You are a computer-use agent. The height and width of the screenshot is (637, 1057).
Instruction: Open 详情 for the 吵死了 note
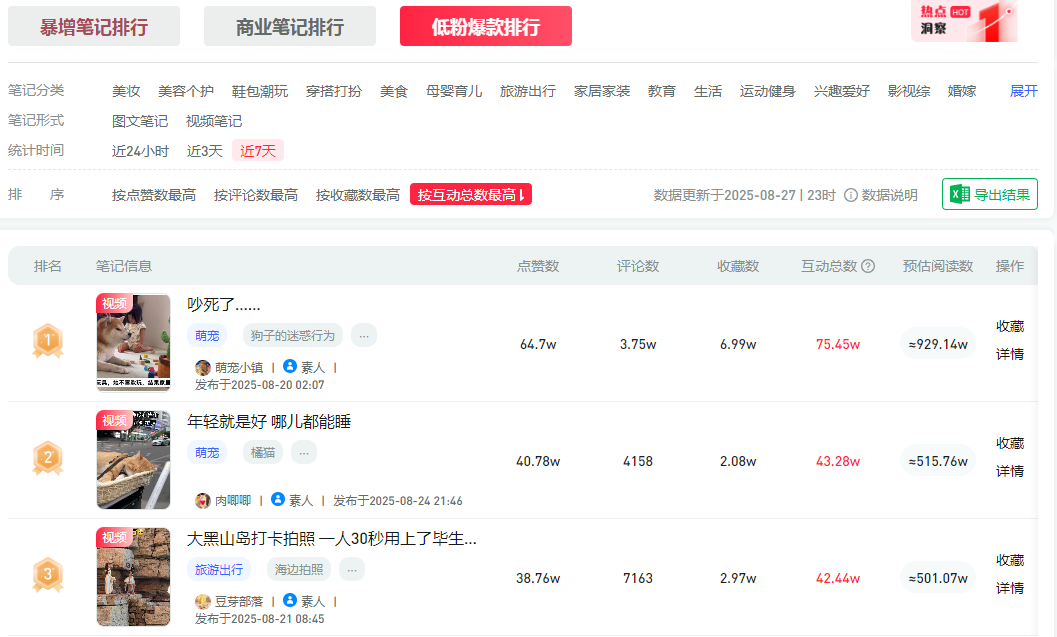pyautogui.click(x=1010, y=354)
